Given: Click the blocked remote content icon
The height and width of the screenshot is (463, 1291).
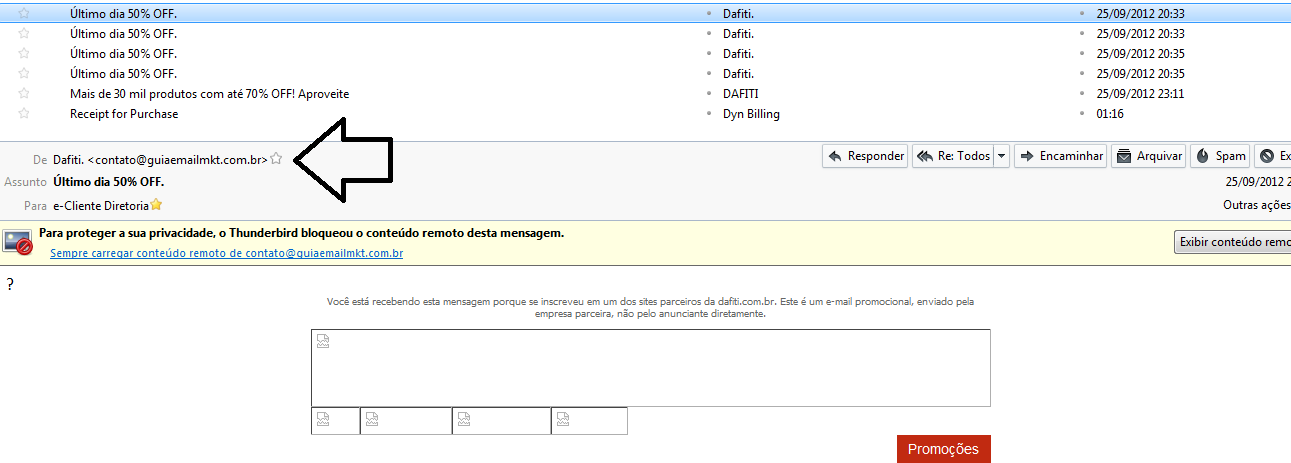Looking at the screenshot, I should (x=19, y=242).
